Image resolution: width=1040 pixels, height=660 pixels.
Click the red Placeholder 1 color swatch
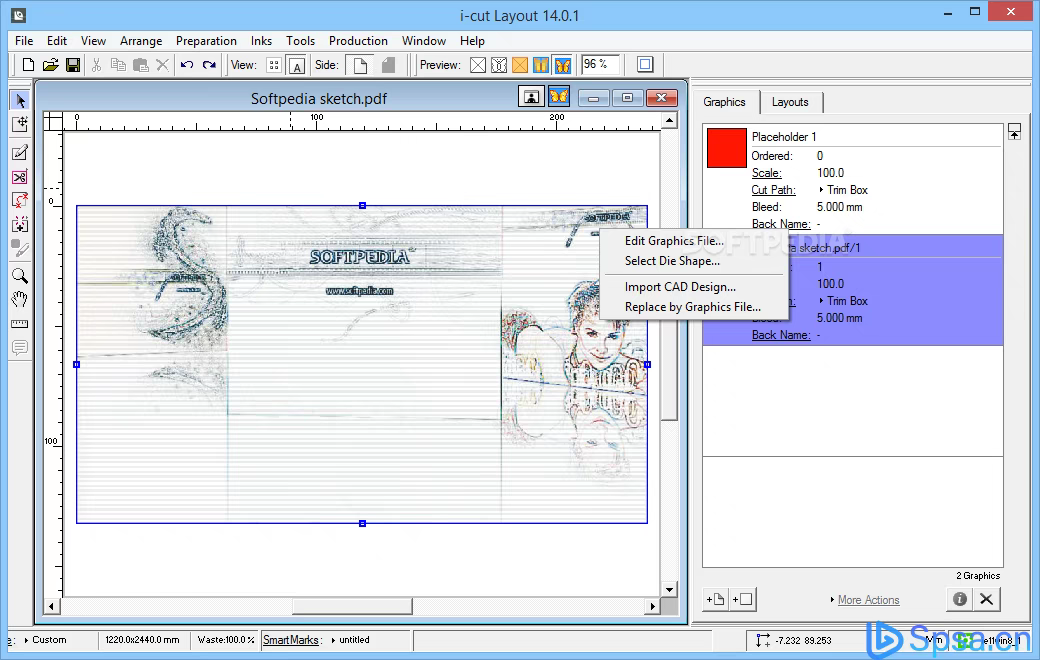pos(725,148)
